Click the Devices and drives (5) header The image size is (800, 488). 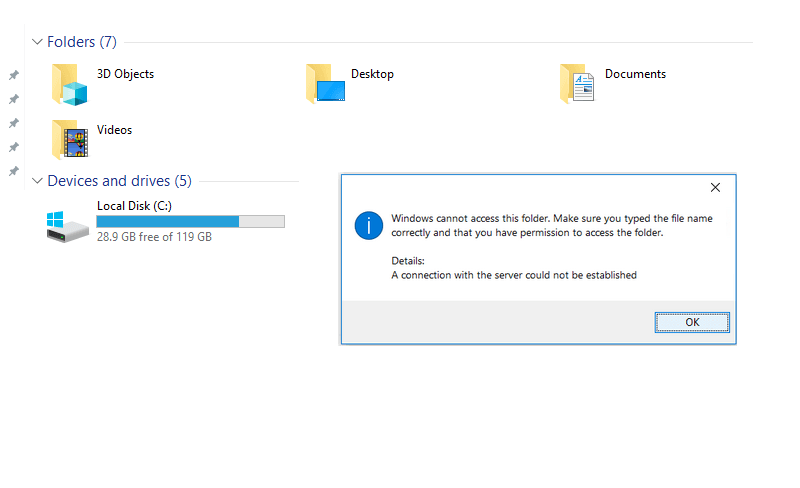[119, 181]
